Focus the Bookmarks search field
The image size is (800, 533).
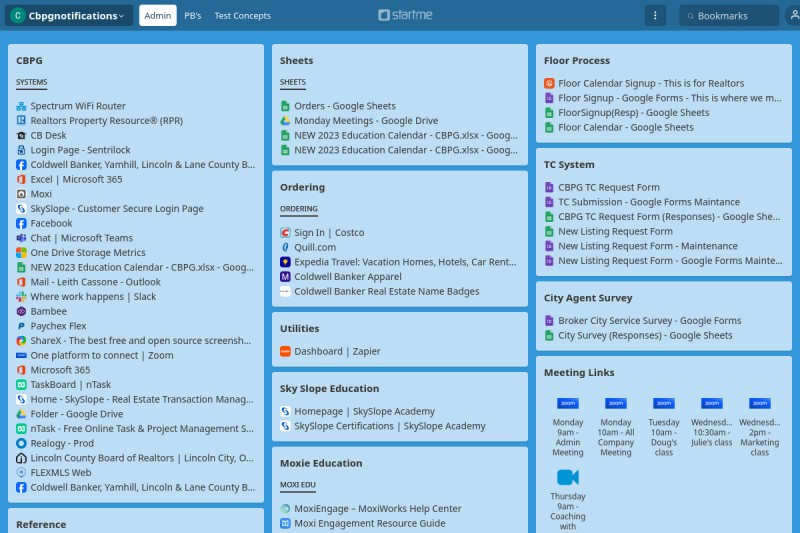click(729, 16)
